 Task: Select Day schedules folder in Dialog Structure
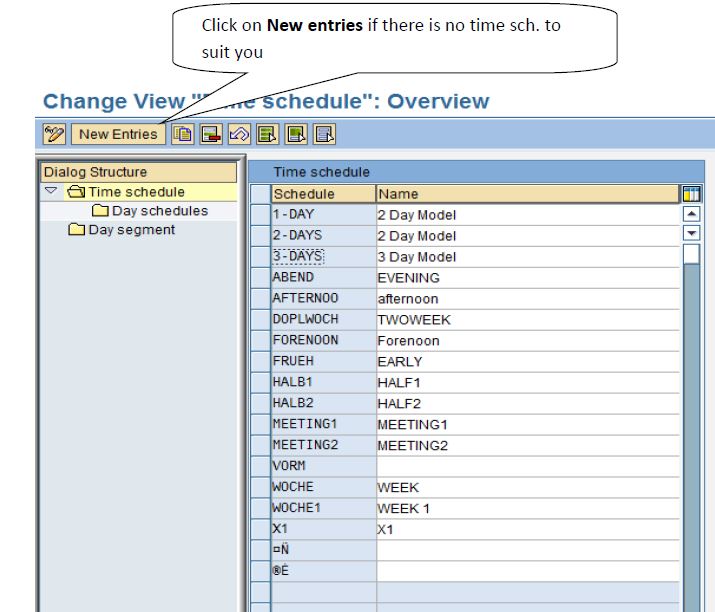point(159,211)
